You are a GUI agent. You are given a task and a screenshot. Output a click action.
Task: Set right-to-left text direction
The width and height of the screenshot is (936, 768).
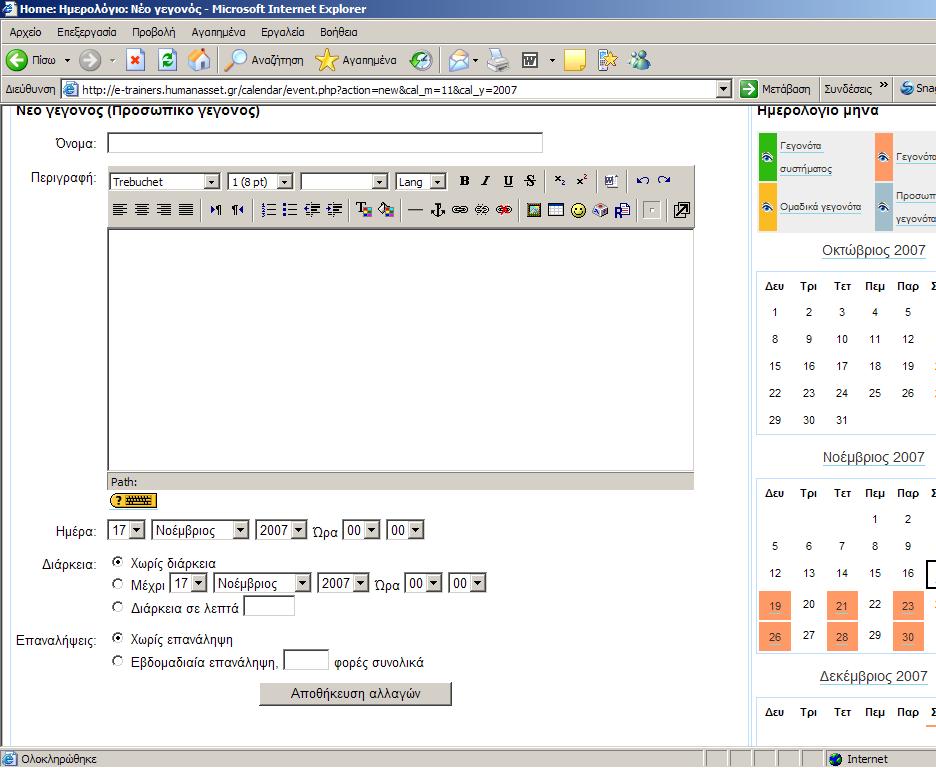(238, 209)
